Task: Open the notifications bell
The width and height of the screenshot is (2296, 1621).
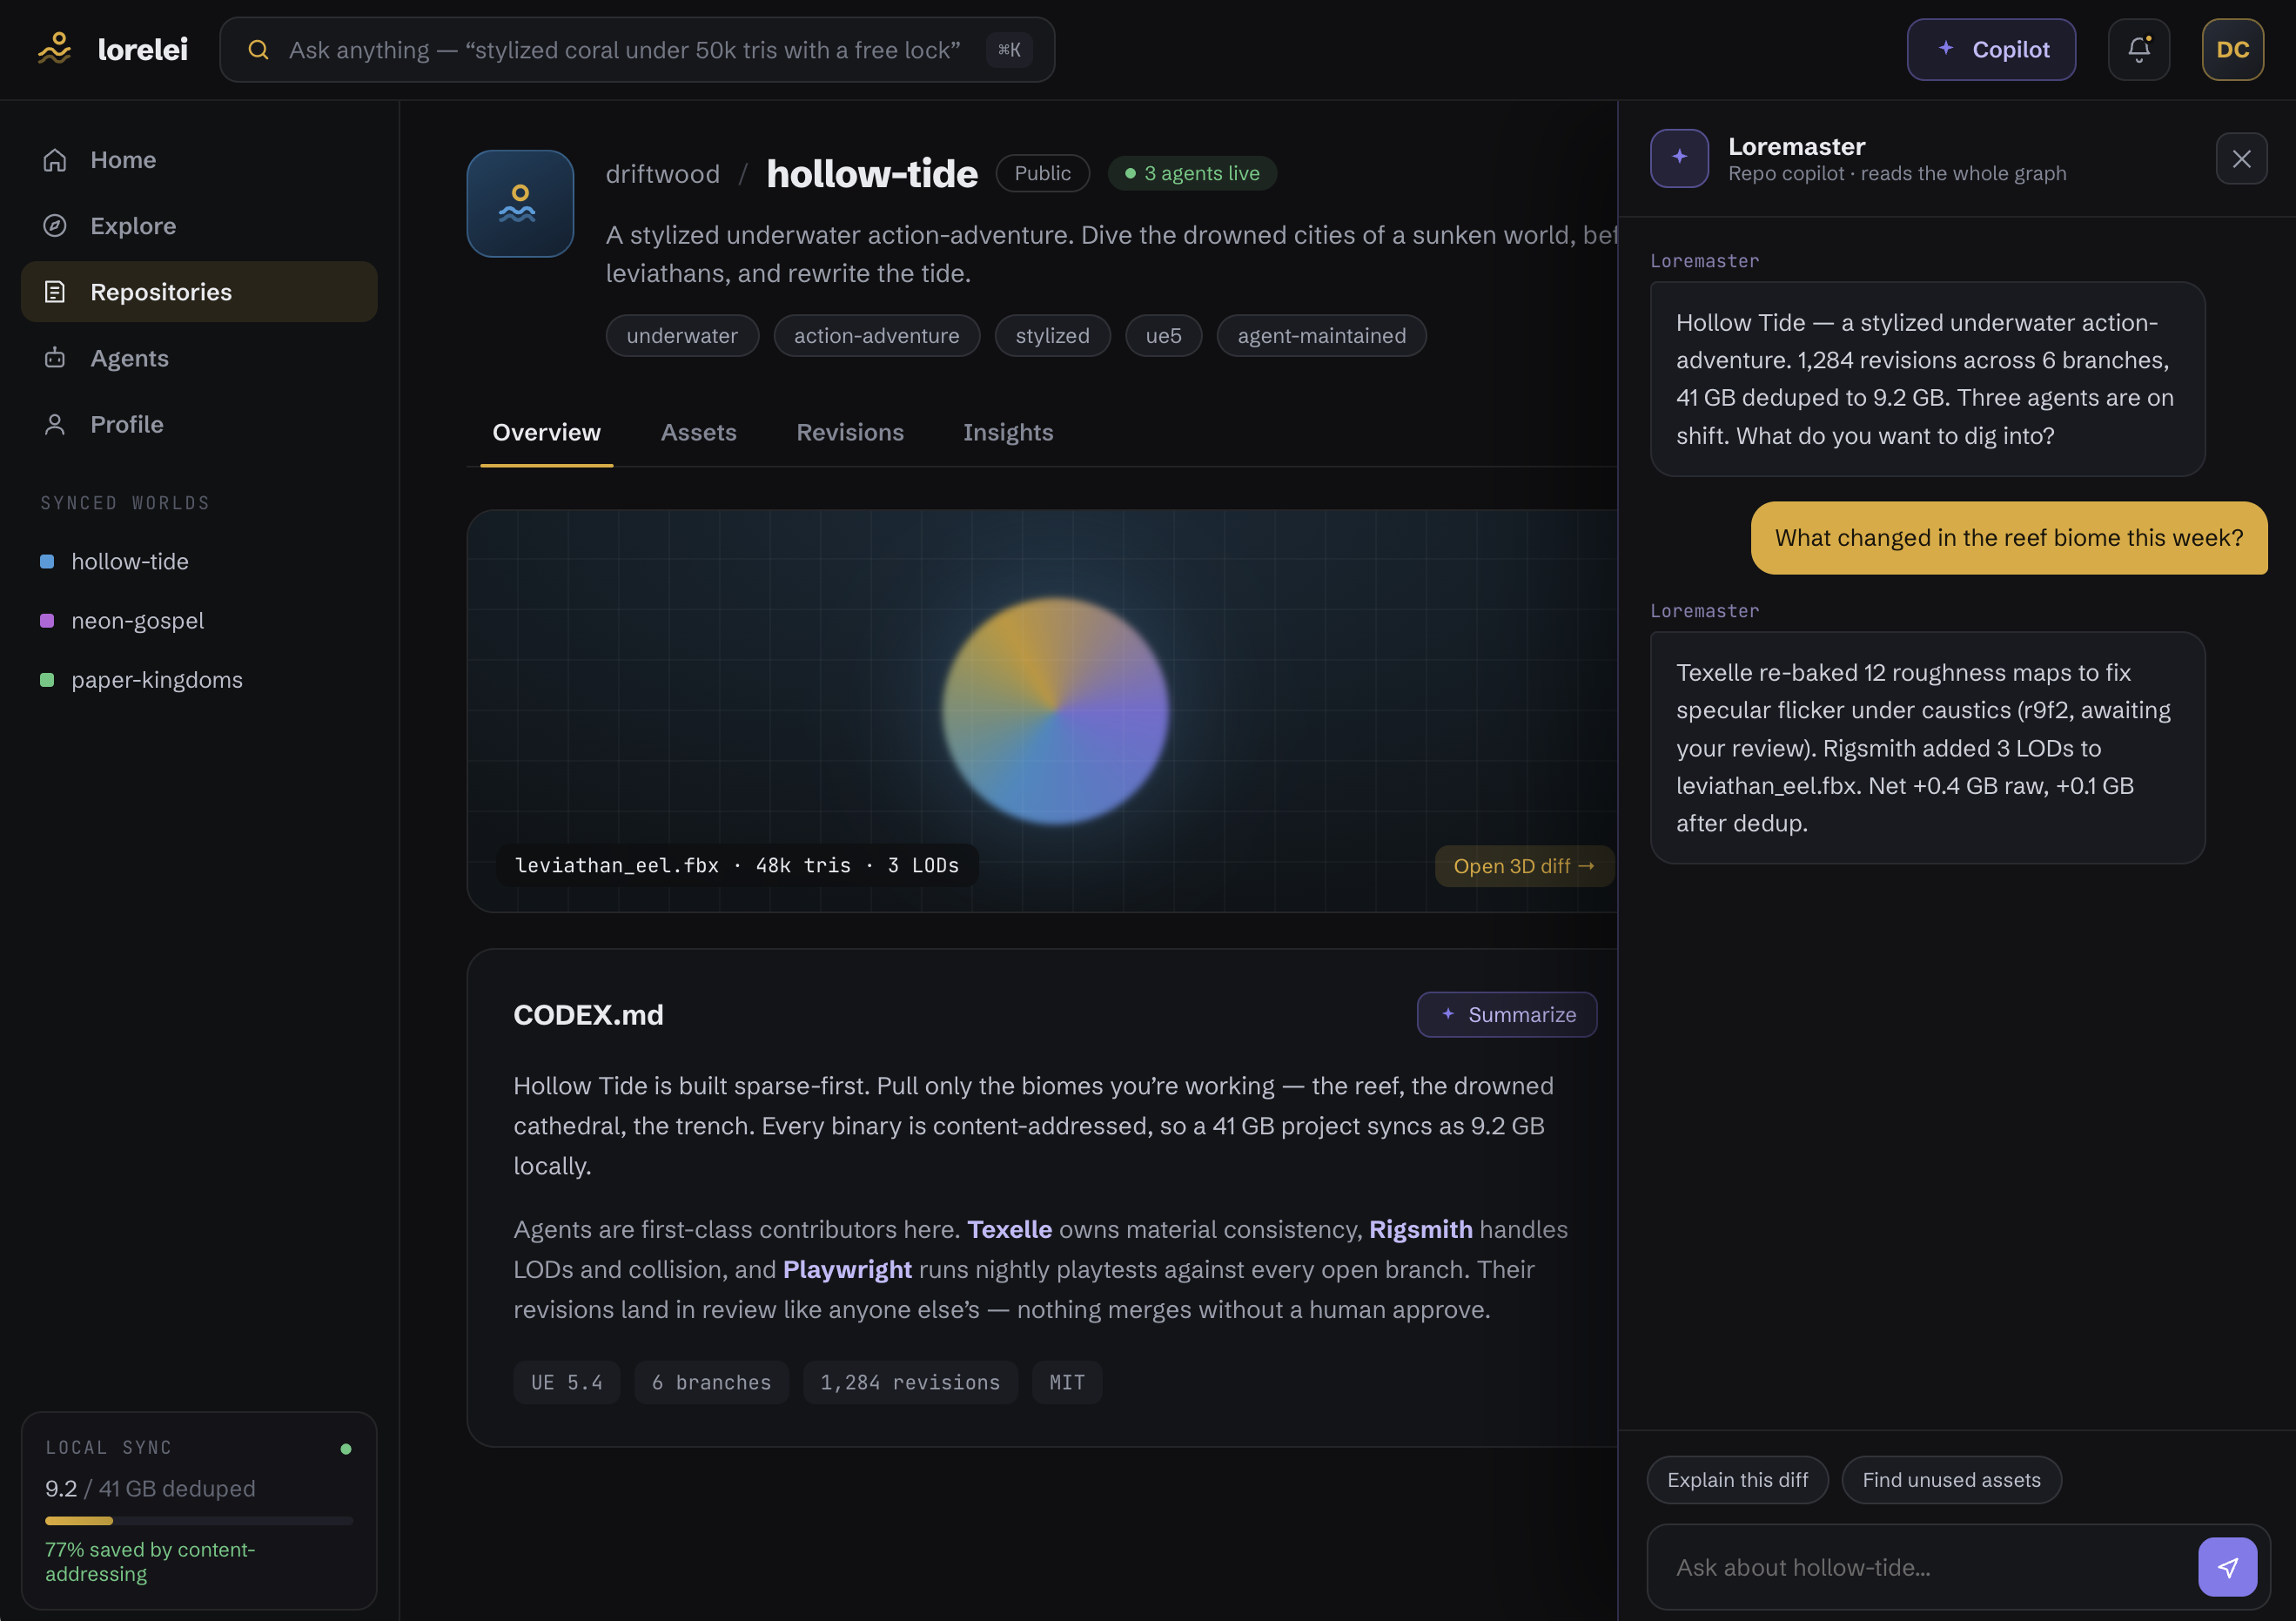Action: (2138, 49)
